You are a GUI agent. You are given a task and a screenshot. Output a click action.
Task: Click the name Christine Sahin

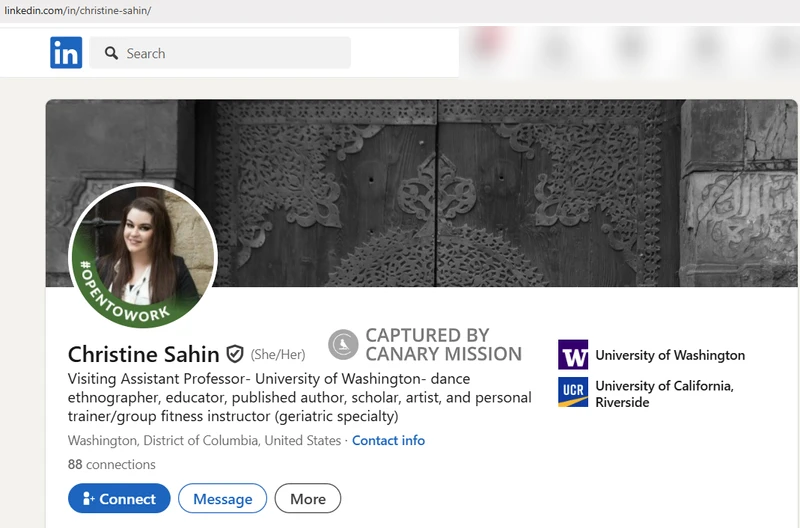point(143,354)
